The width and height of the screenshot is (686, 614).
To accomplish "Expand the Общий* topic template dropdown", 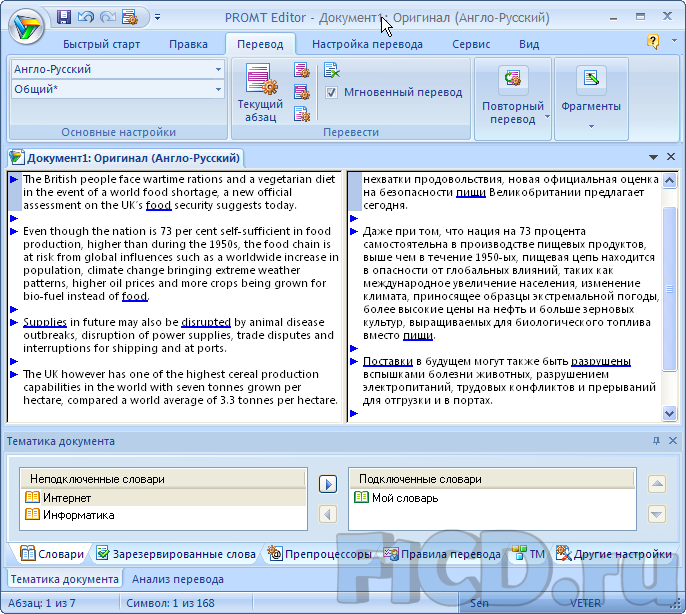I will [x=218, y=90].
